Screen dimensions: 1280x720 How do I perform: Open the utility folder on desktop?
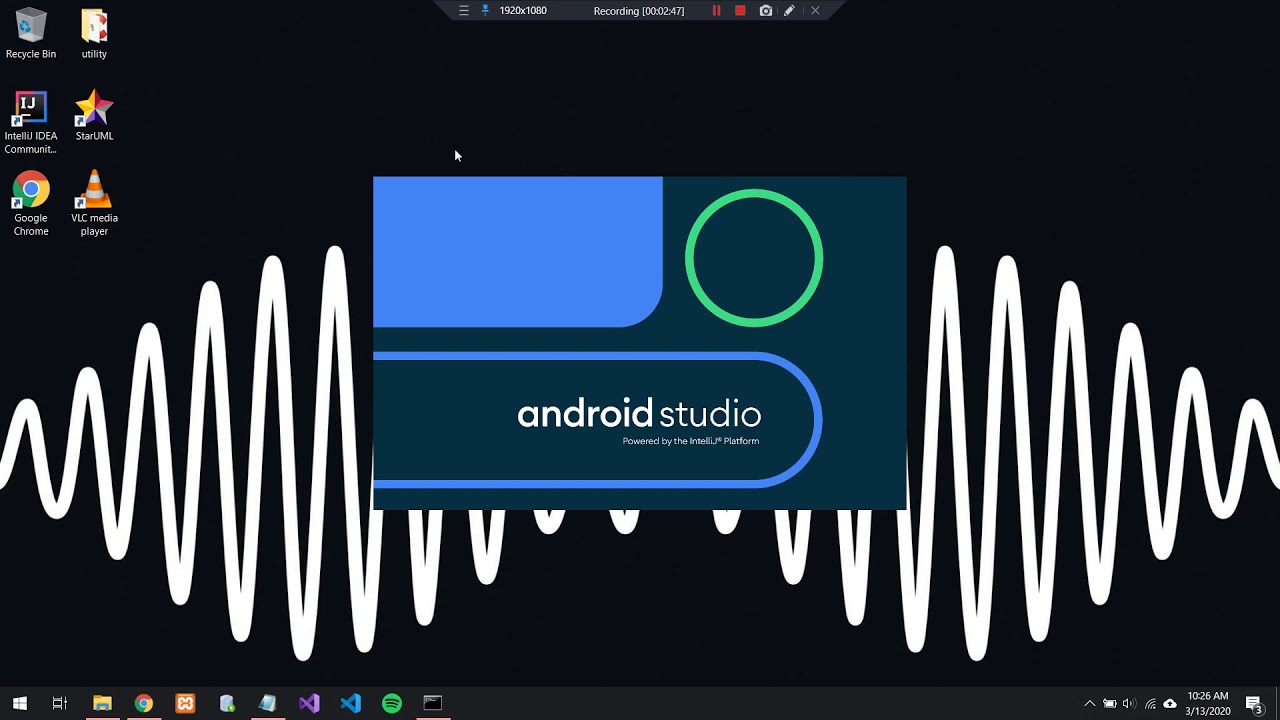tap(94, 33)
